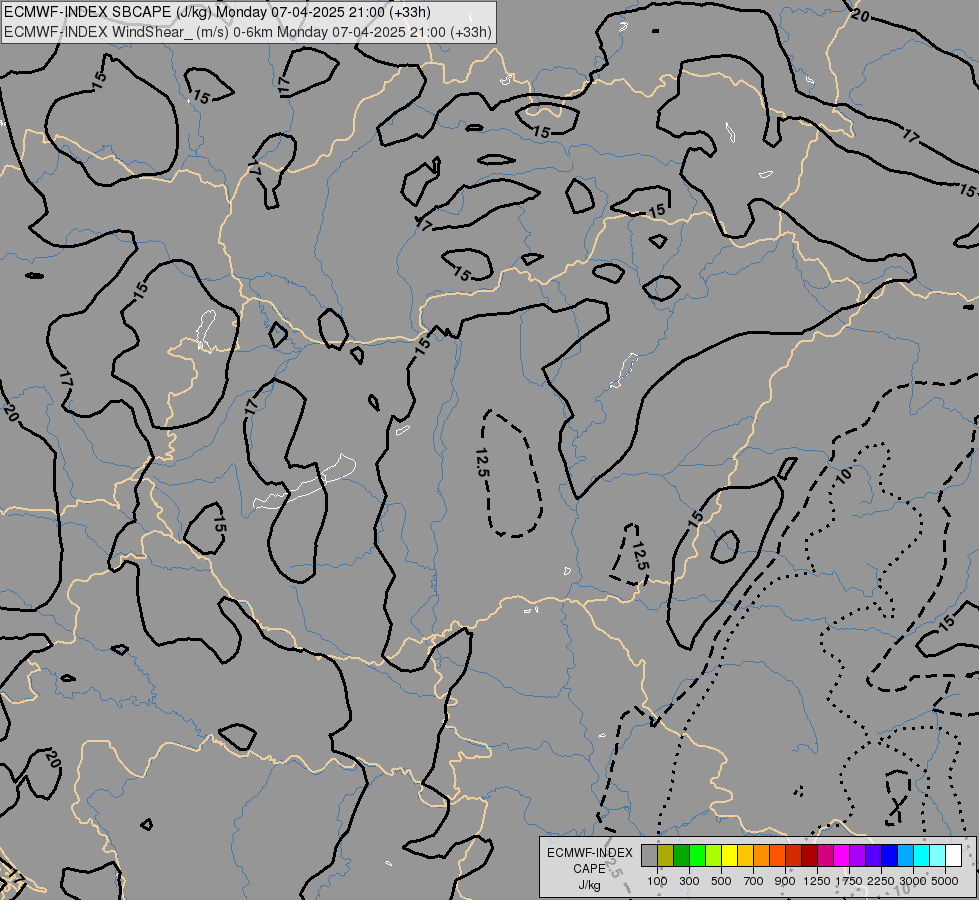Click the legend value 300
The height and width of the screenshot is (900, 979).
tap(689, 881)
